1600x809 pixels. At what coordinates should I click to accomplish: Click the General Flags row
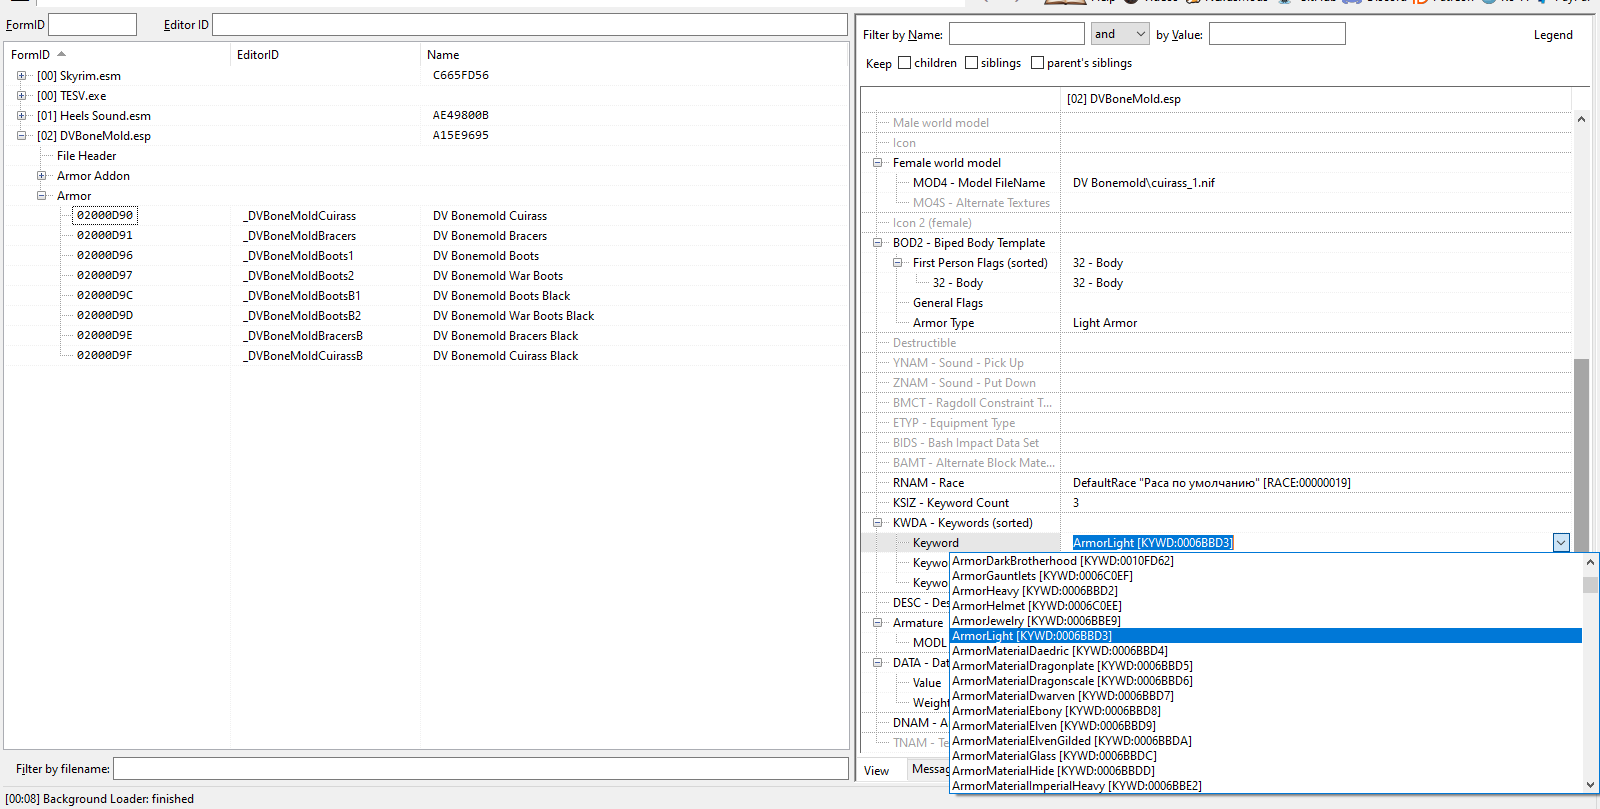[x=1216, y=303]
